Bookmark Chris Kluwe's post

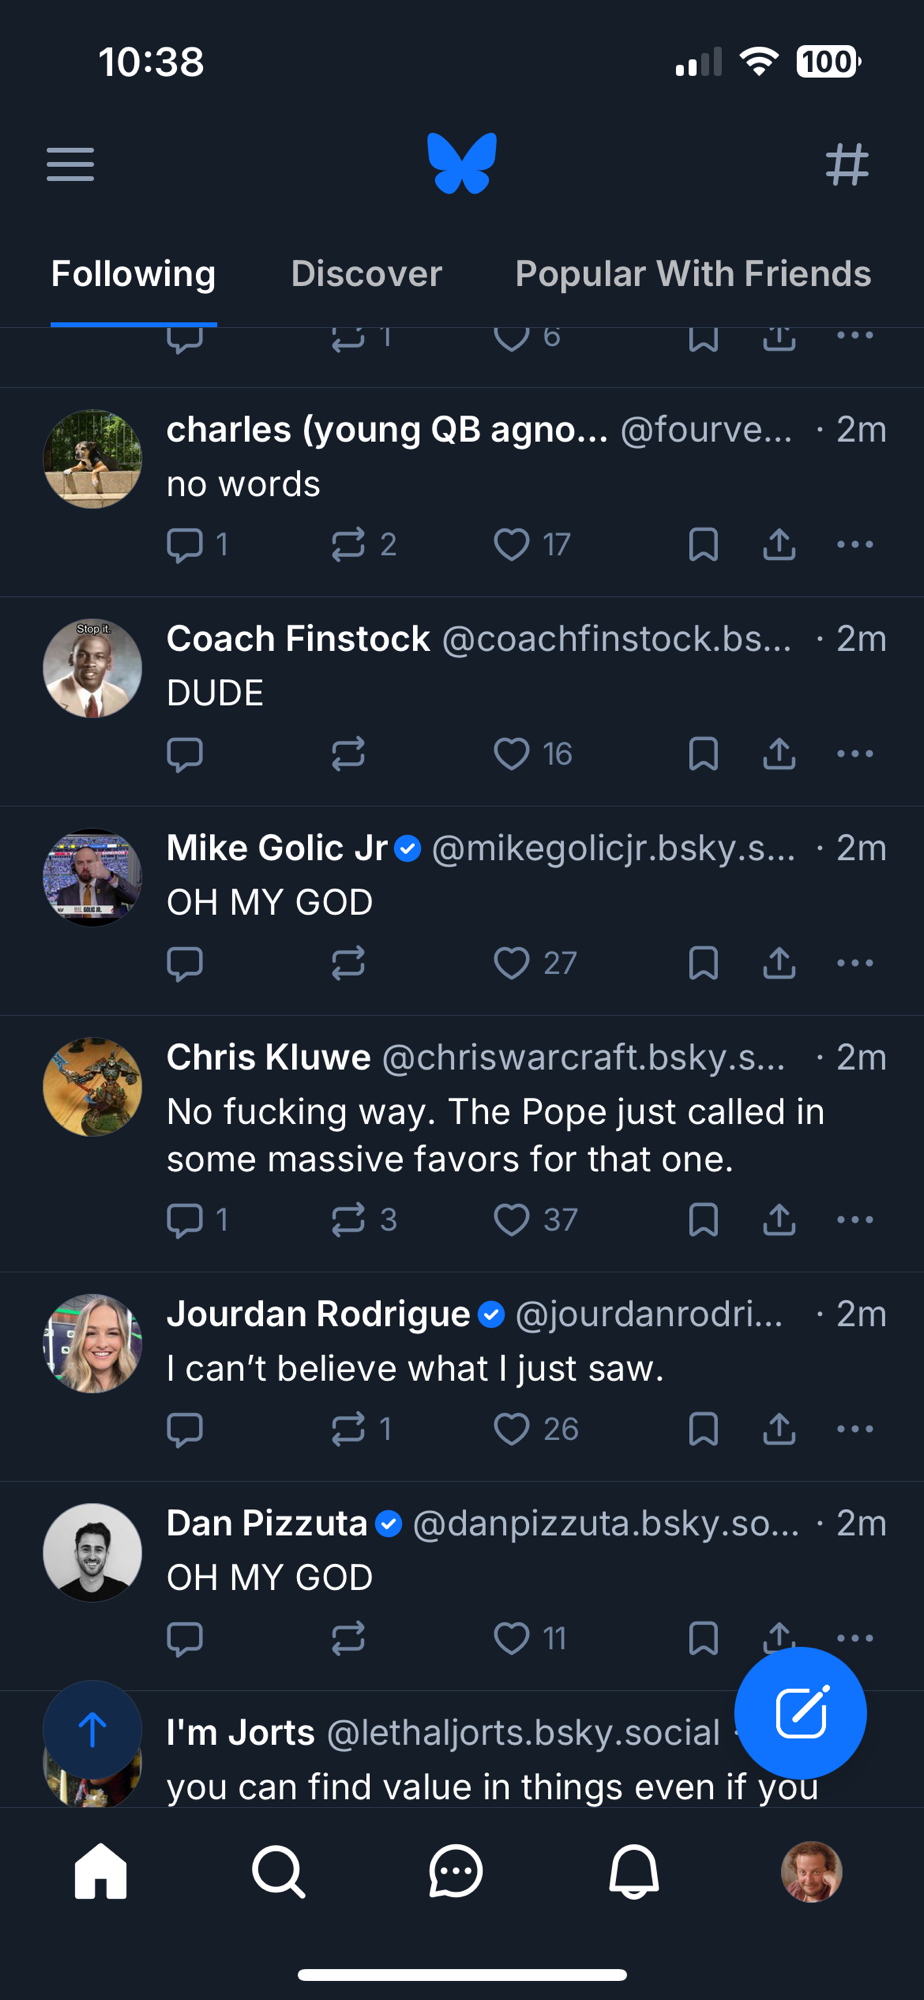[703, 1220]
